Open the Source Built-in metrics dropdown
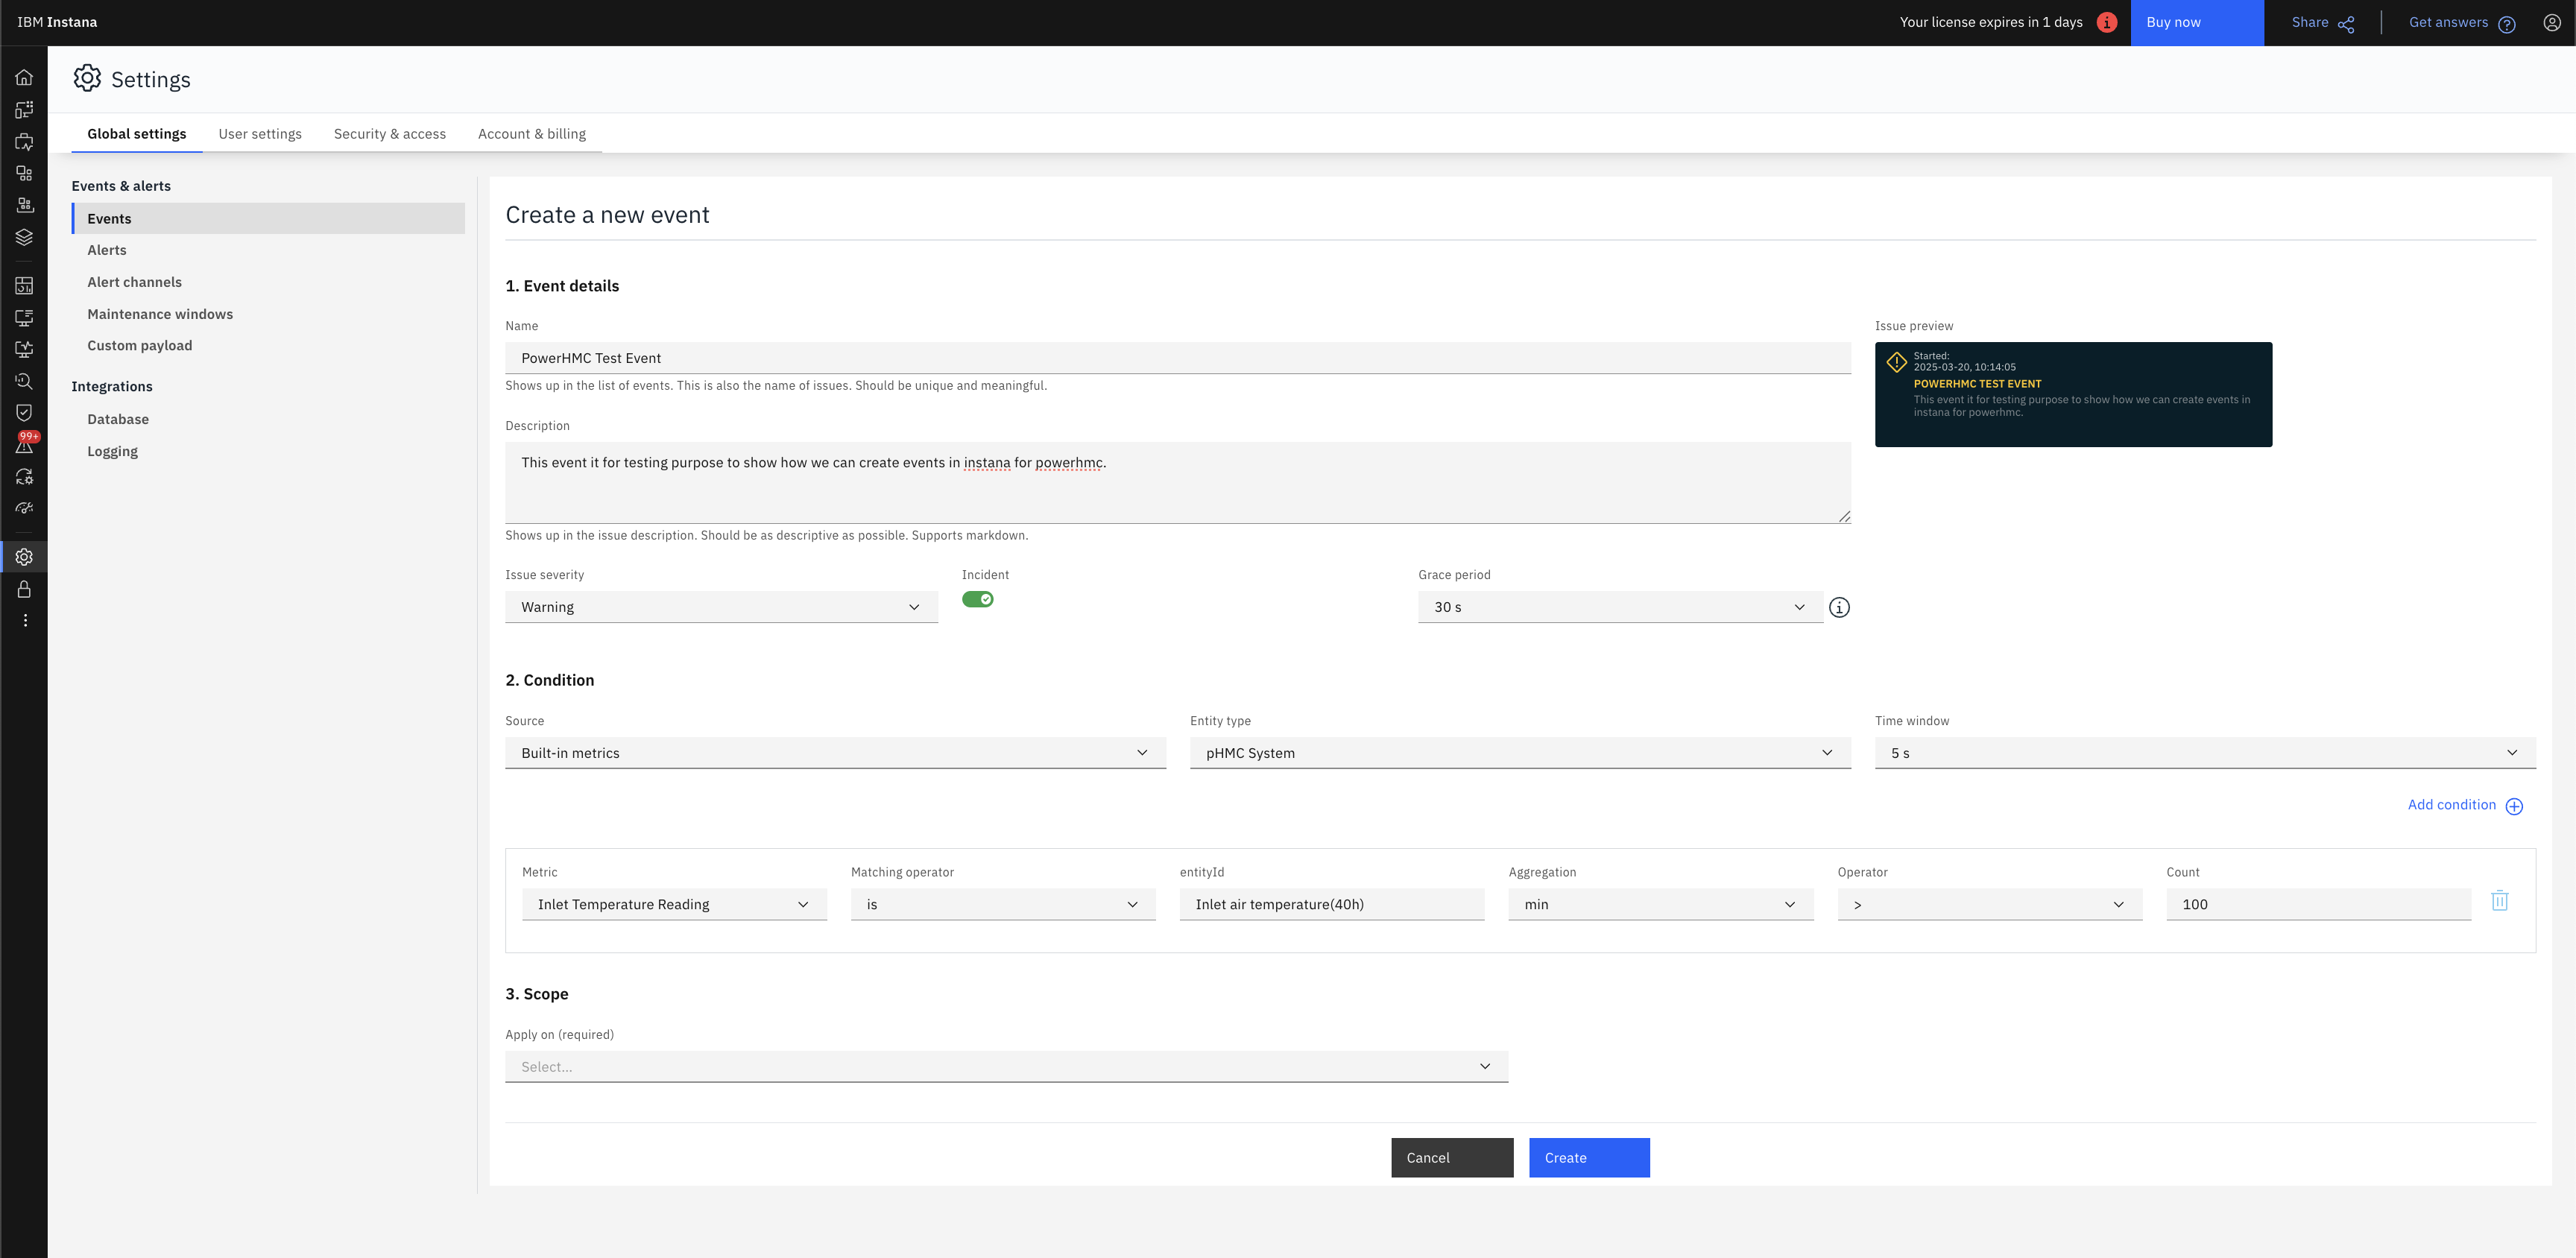The width and height of the screenshot is (2576, 1258). pos(835,753)
